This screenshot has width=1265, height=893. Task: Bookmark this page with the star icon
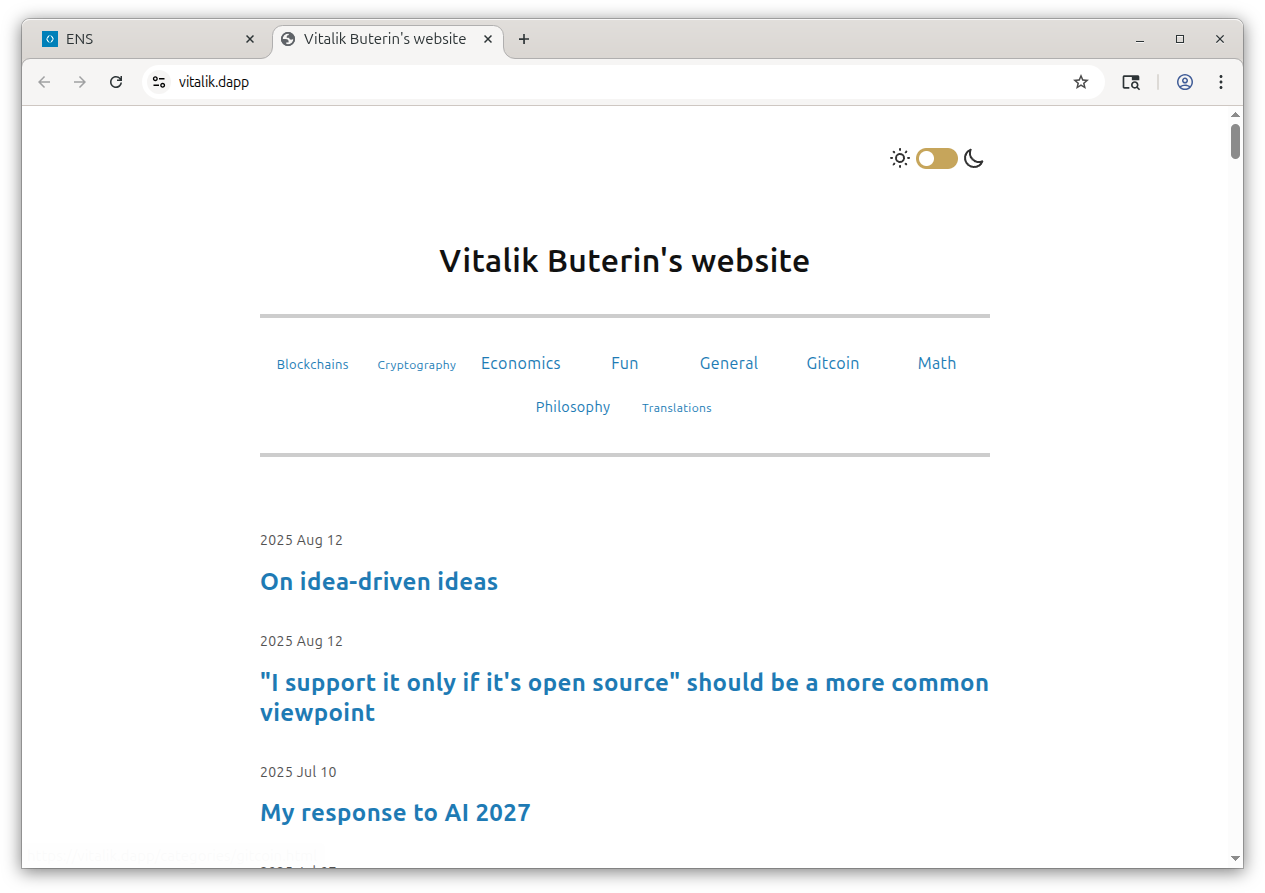click(1081, 82)
